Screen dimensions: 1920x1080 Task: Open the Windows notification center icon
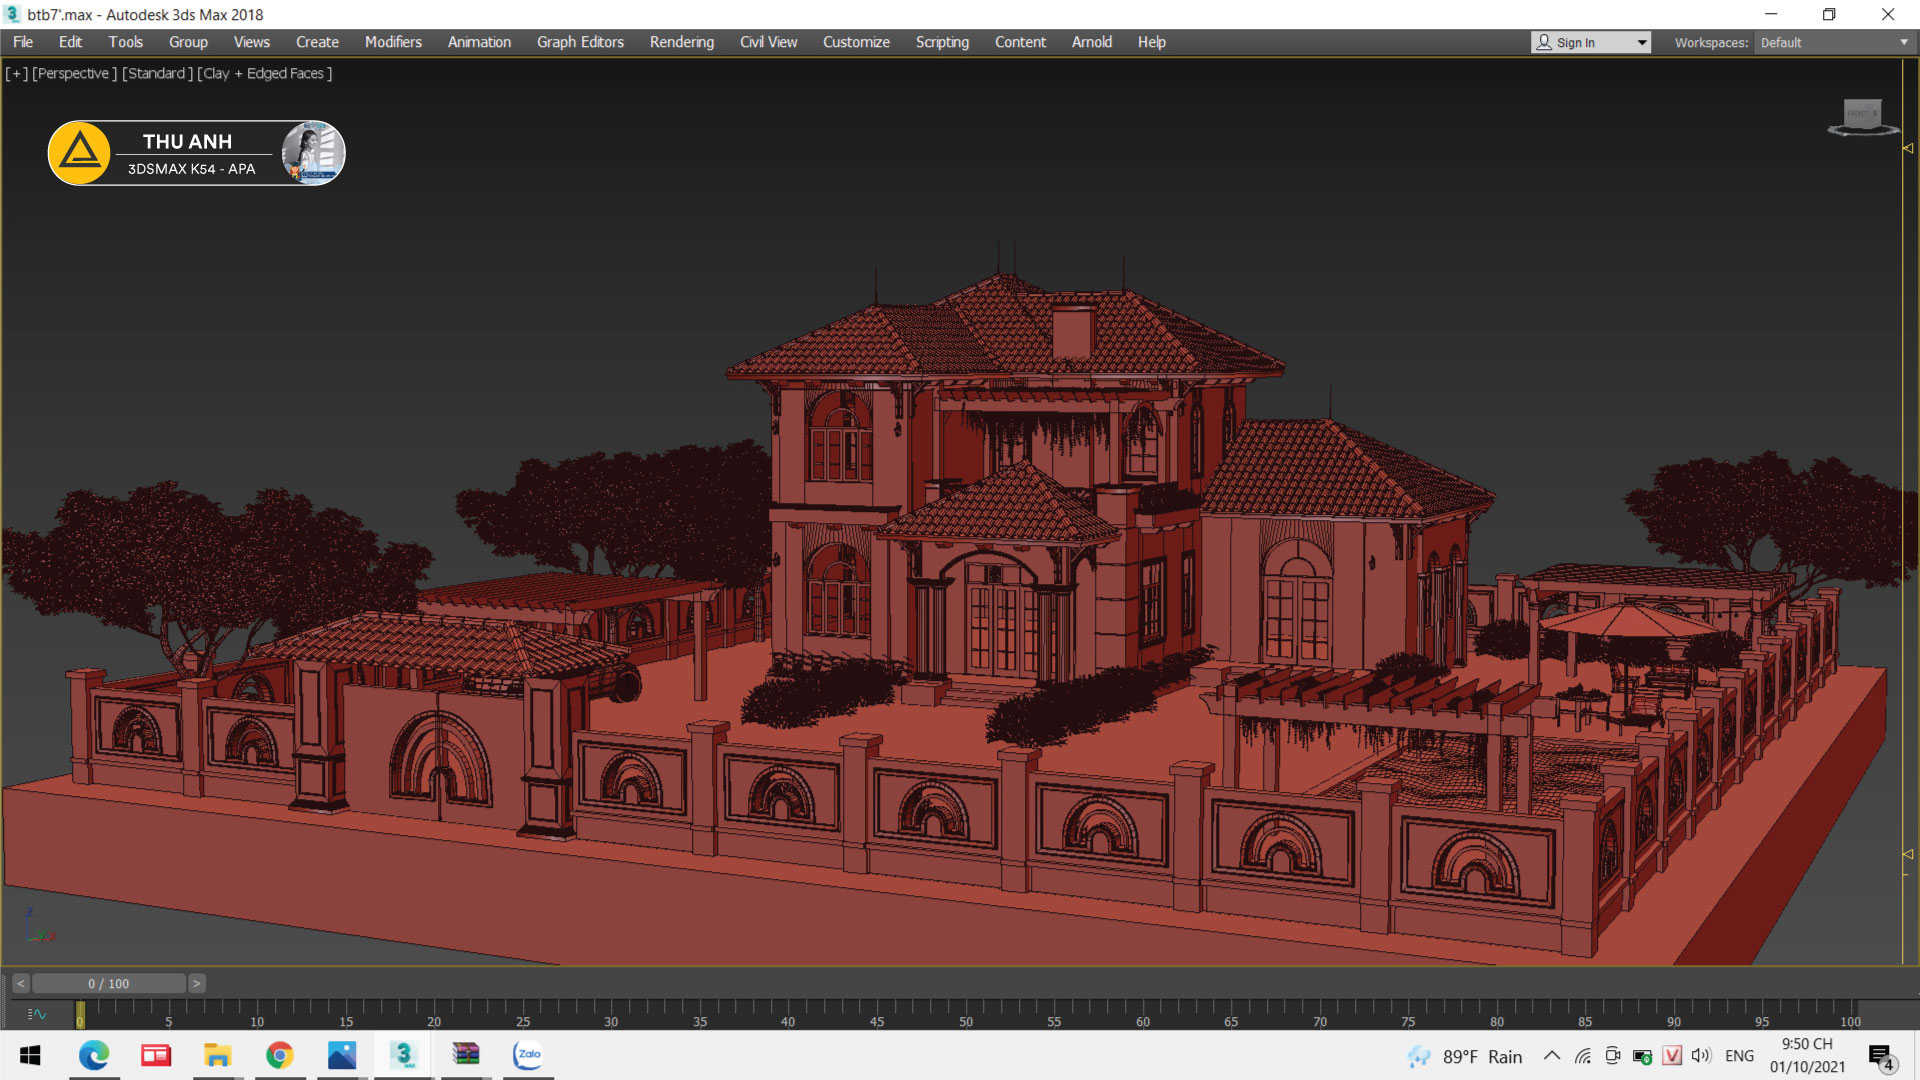(1880, 1056)
